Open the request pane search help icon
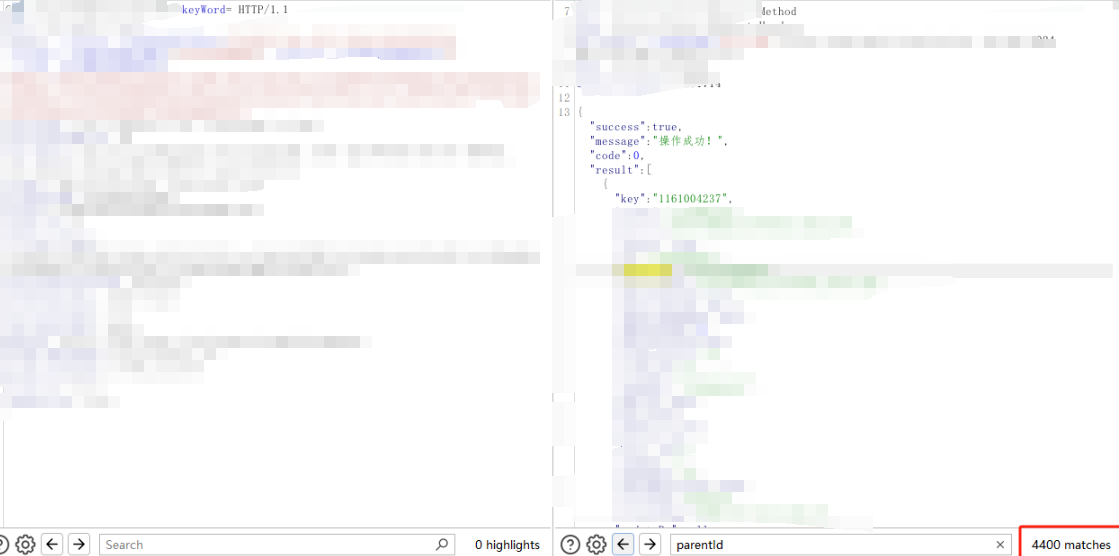 click(x=2, y=545)
